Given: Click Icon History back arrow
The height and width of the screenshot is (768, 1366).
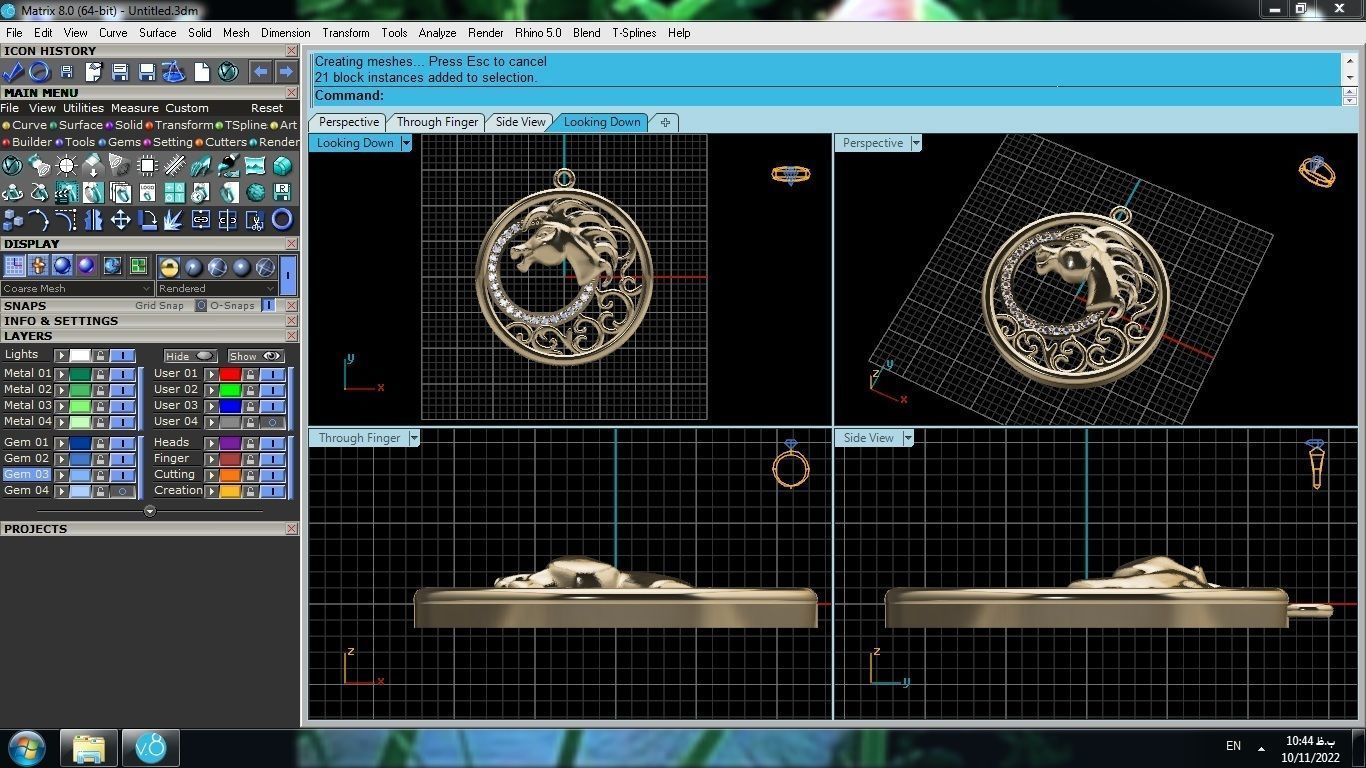Looking at the screenshot, I should 260,72.
